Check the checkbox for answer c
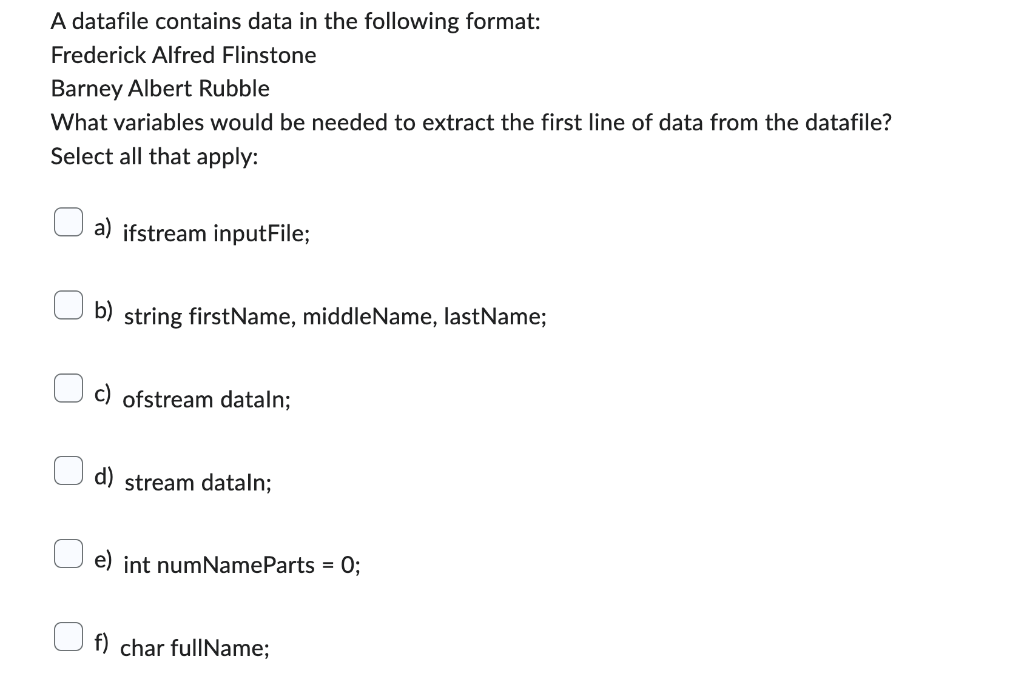The height and width of the screenshot is (696, 1024). click(x=68, y=387)
